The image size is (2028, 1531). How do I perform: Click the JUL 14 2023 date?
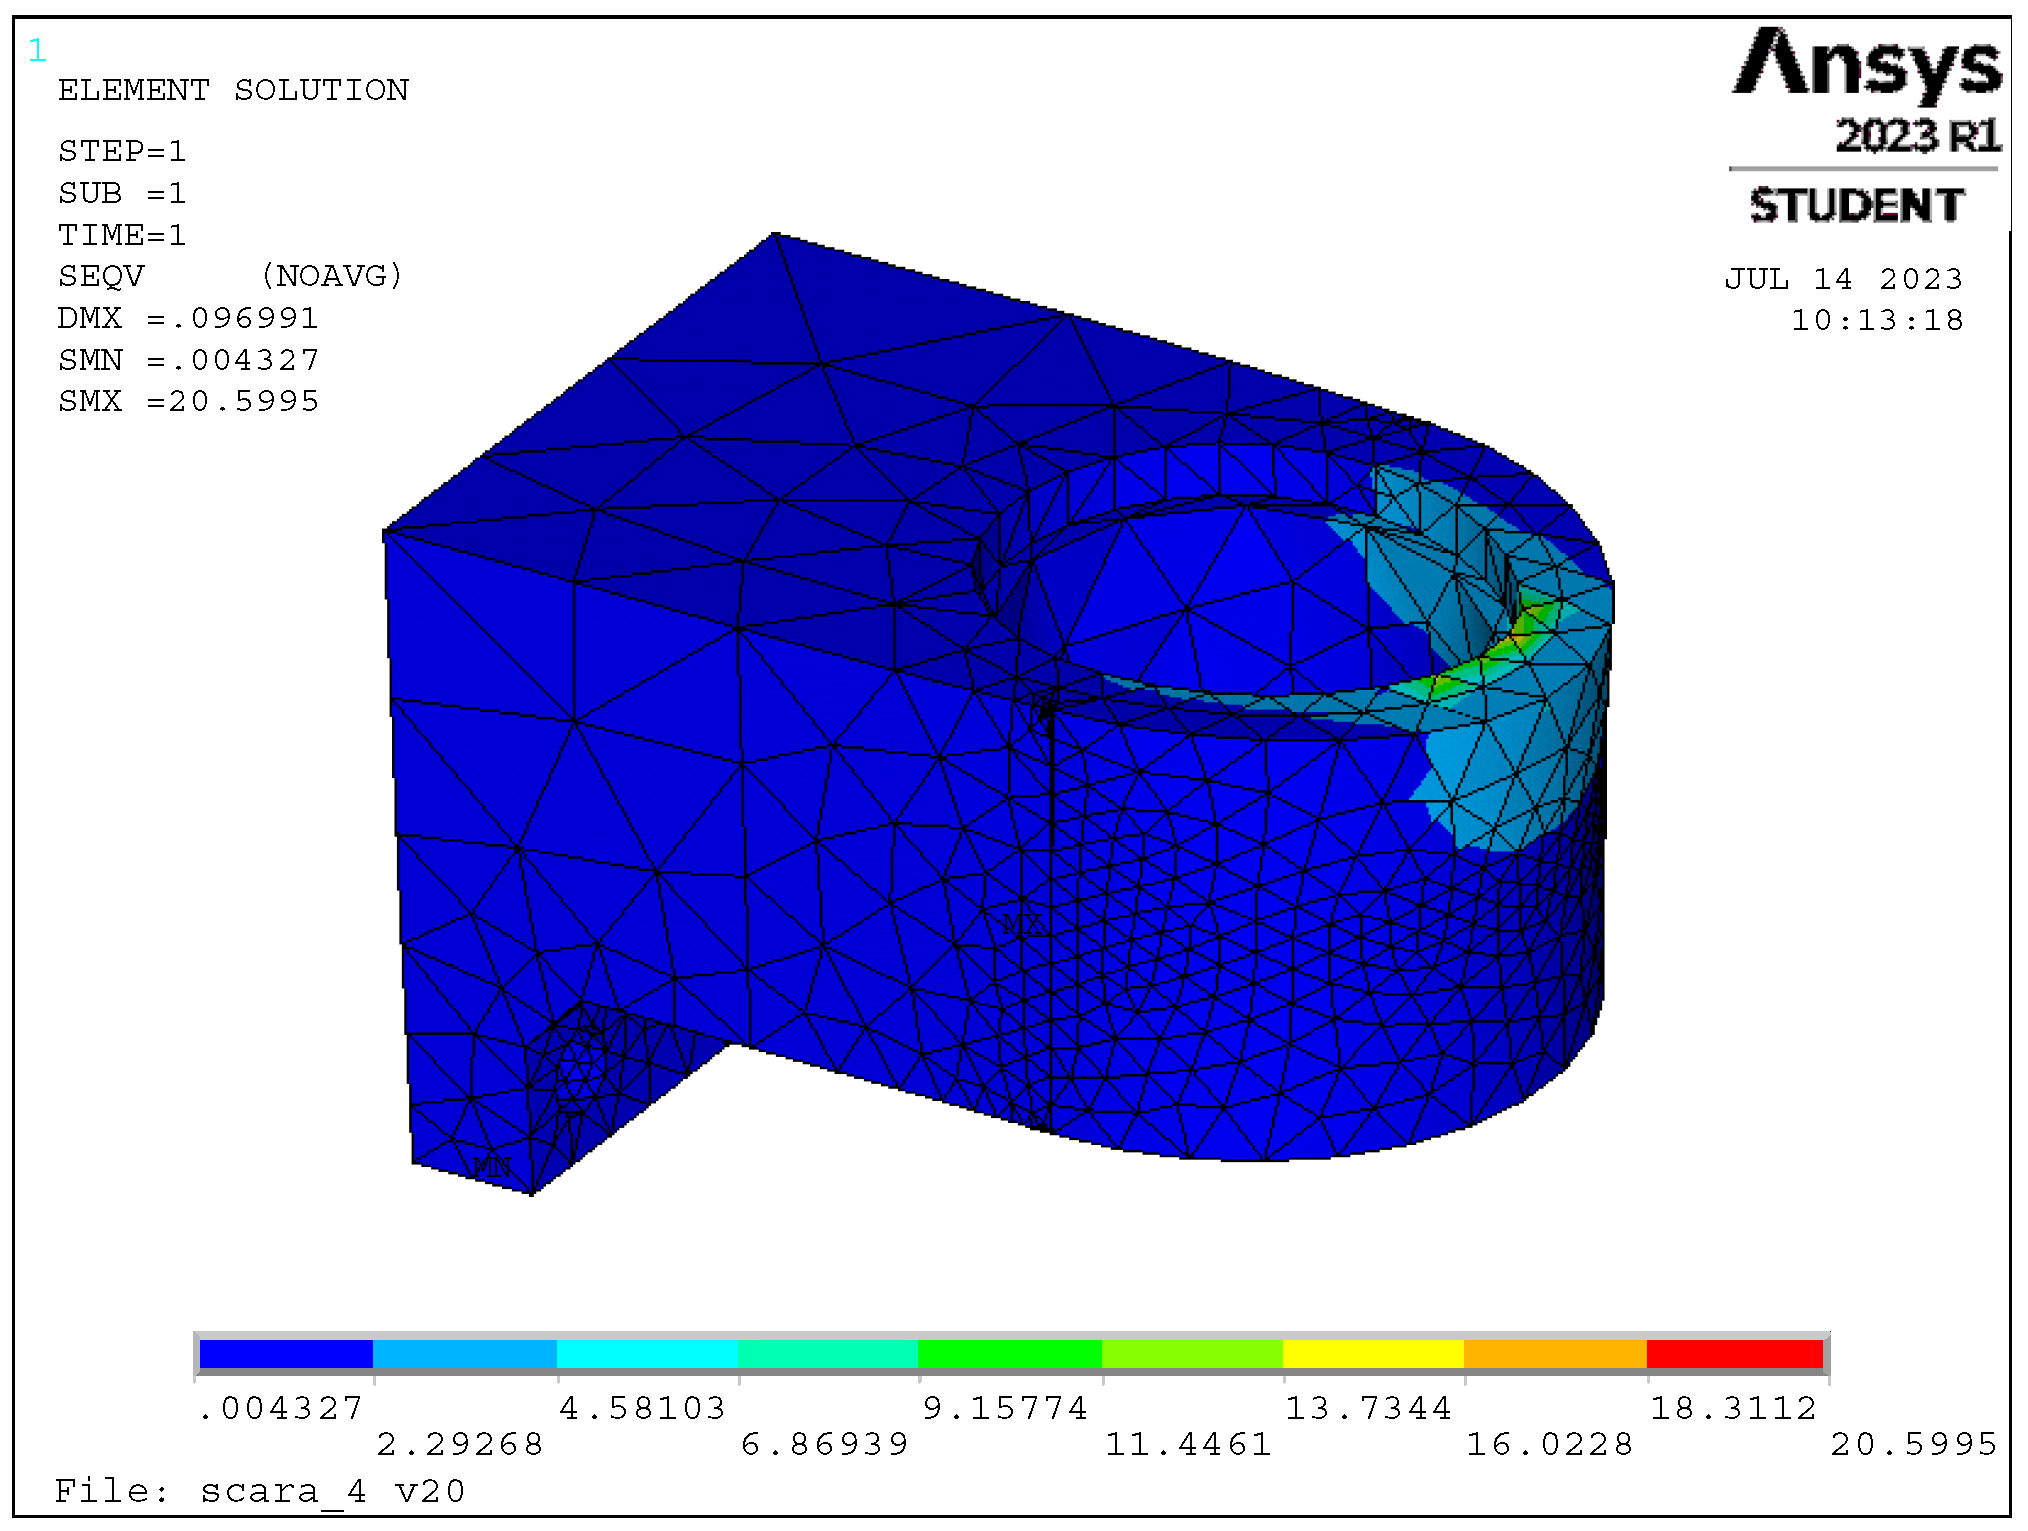[1843, 279]
